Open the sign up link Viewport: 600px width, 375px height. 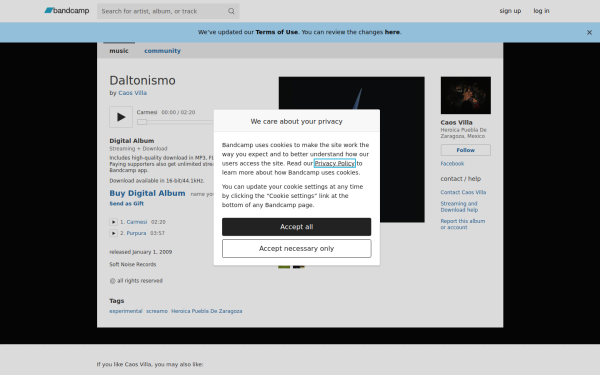pos(510,11)
